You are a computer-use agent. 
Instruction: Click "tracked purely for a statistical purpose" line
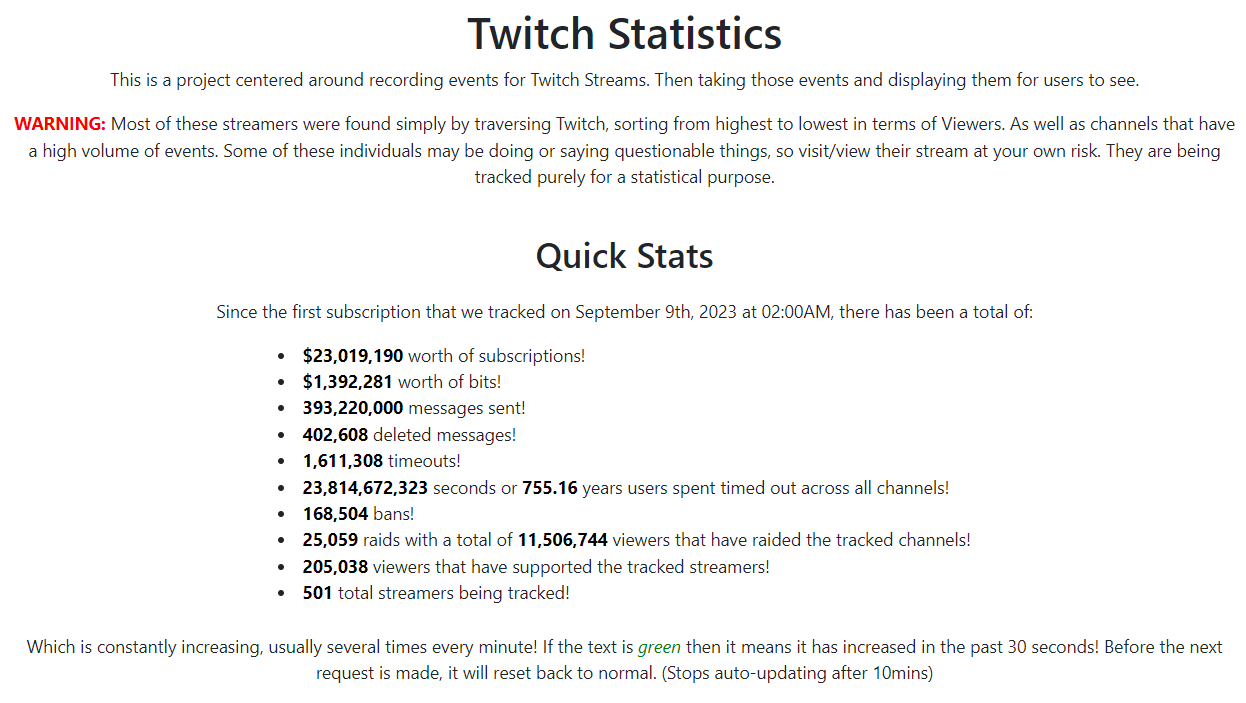tap(624, 178)
